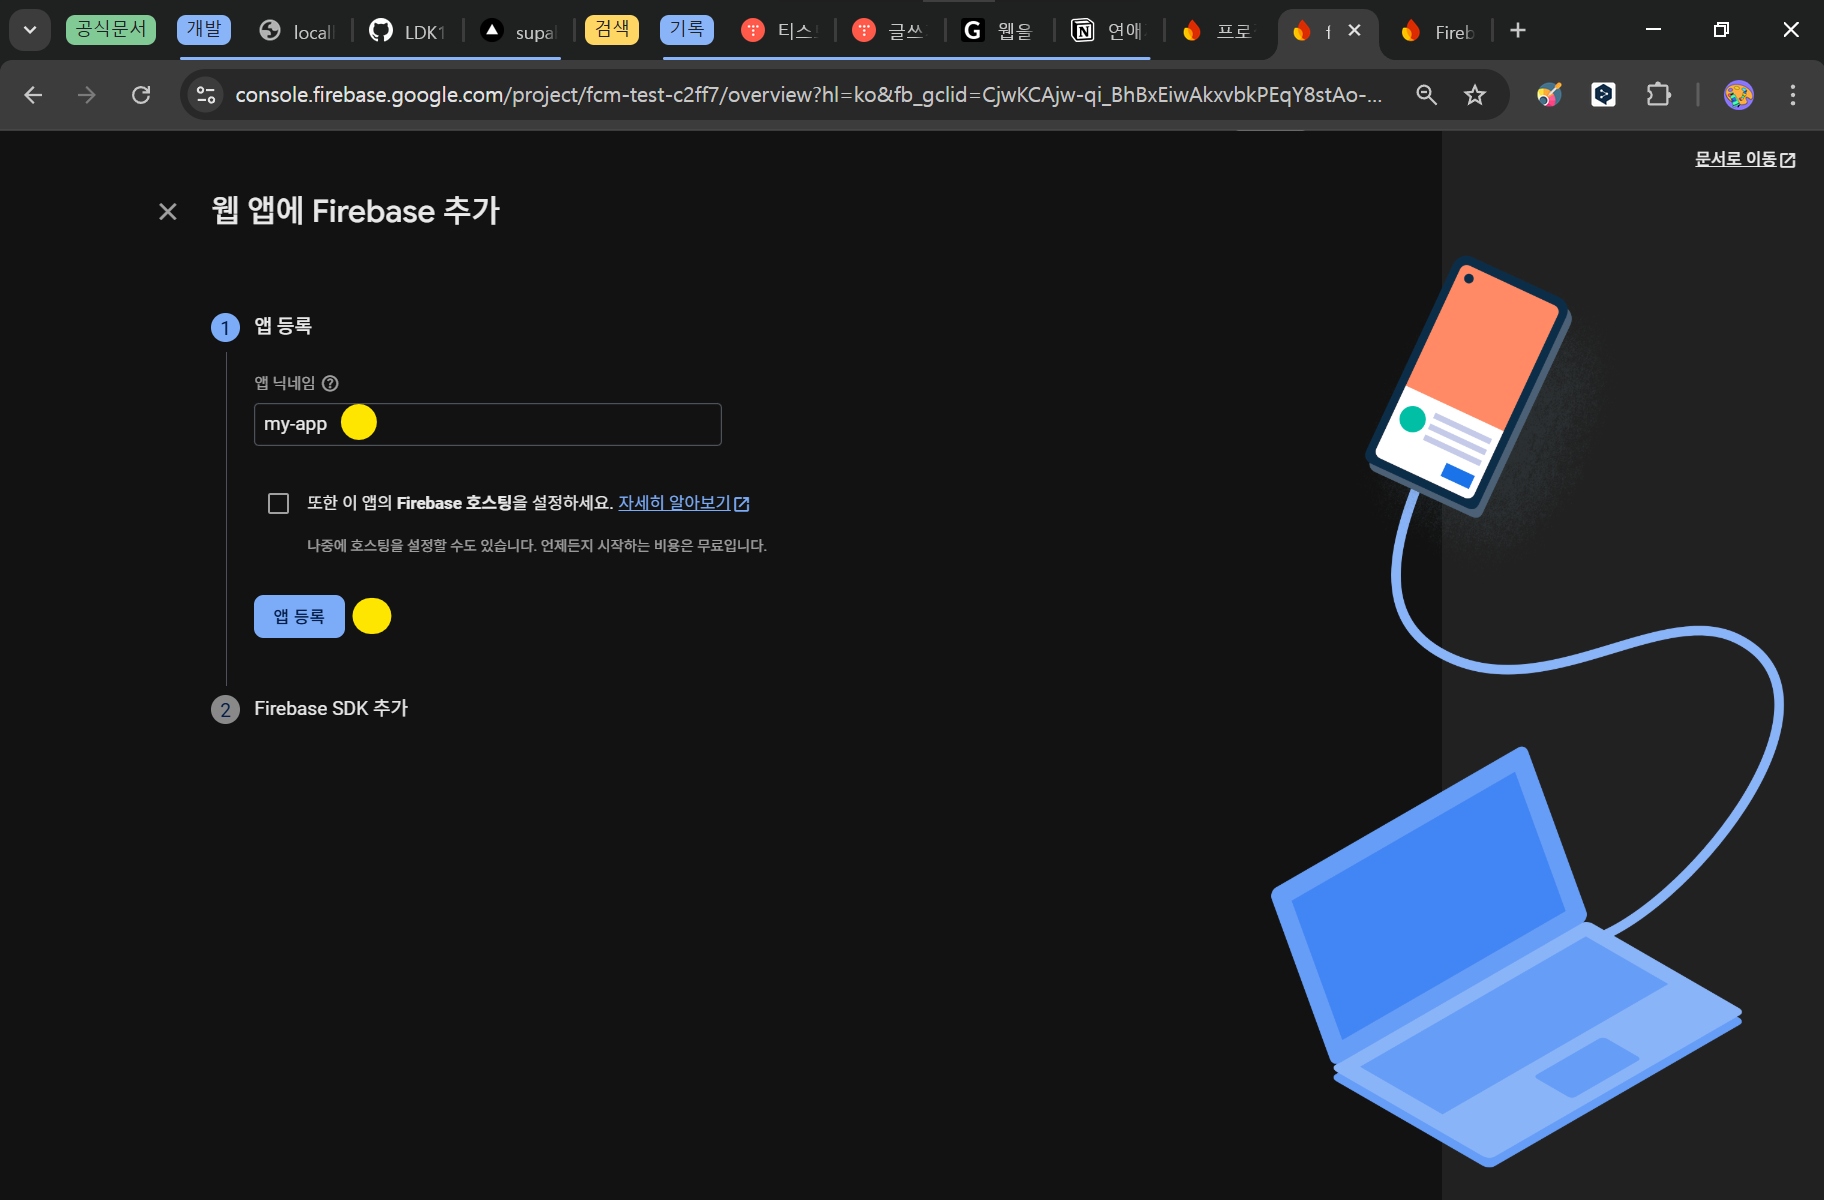
Task: Click the hexagon extension icon
Action: [1603, 95]
